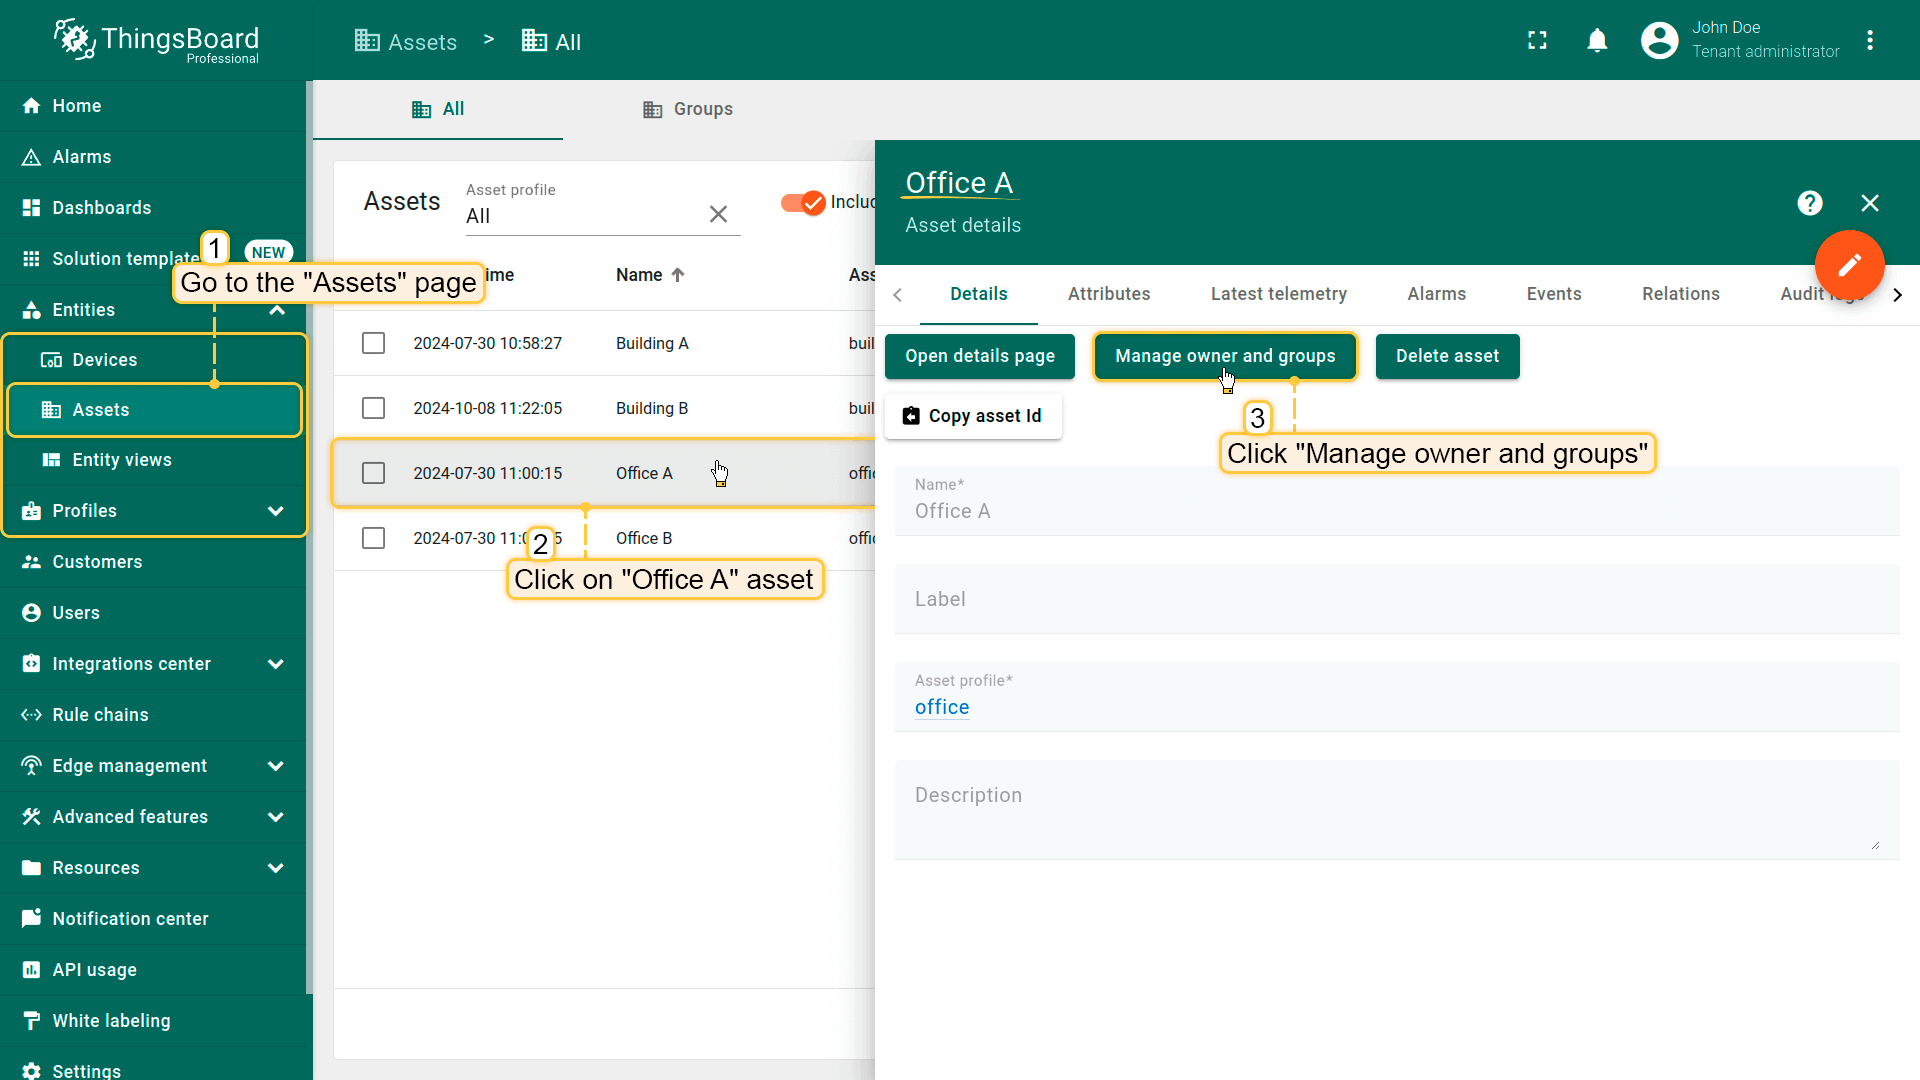This screenshot has height=1080, width=1920.
Task: Click Copy asset Id button
Action: click(972, 416)
